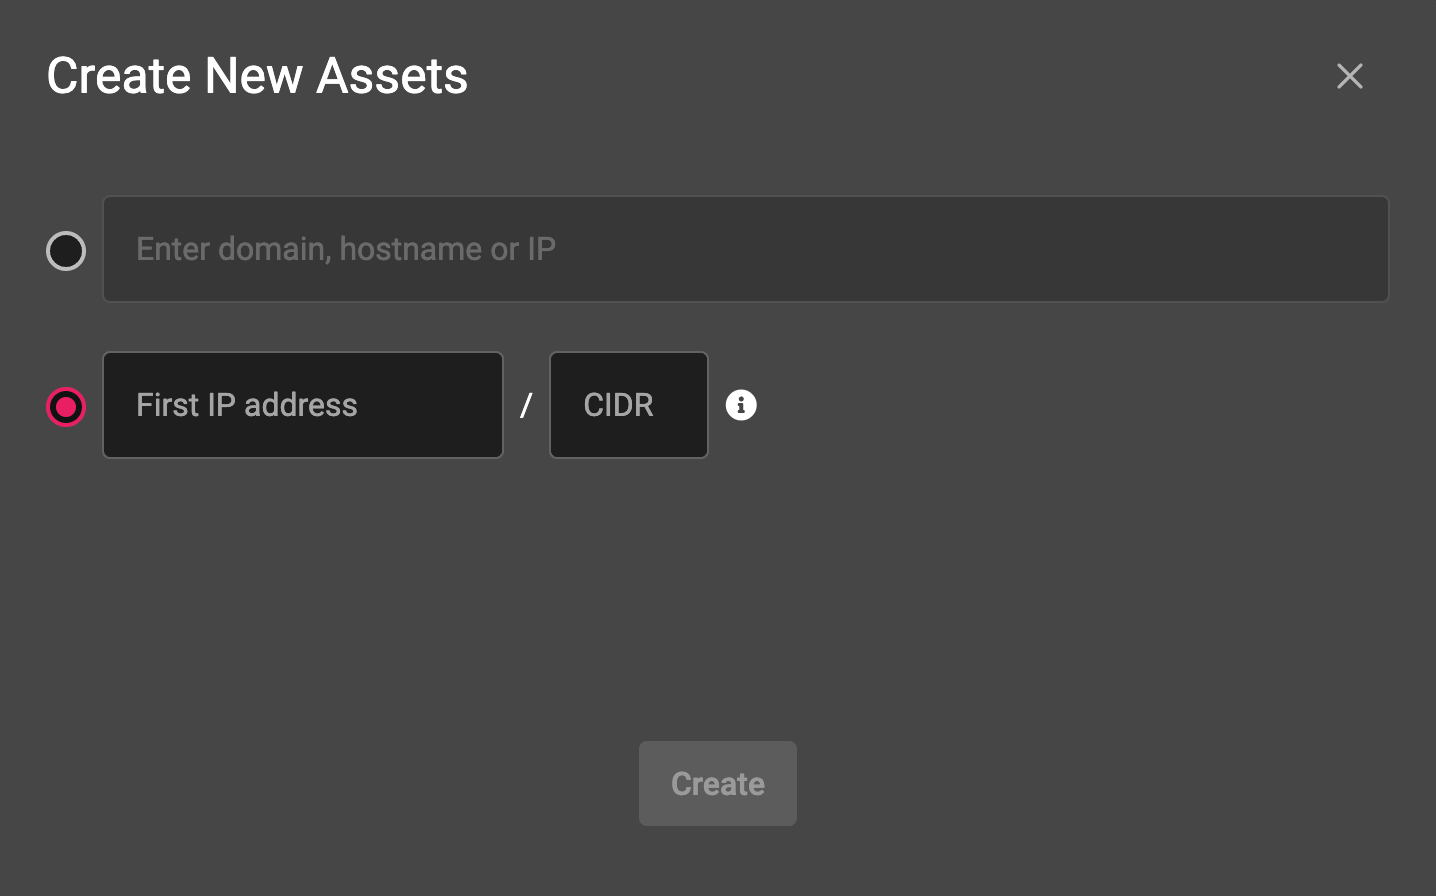Click the First IP address placeholder text
The width and height of the screenshot is (1436, 896).
click(246, 405)
